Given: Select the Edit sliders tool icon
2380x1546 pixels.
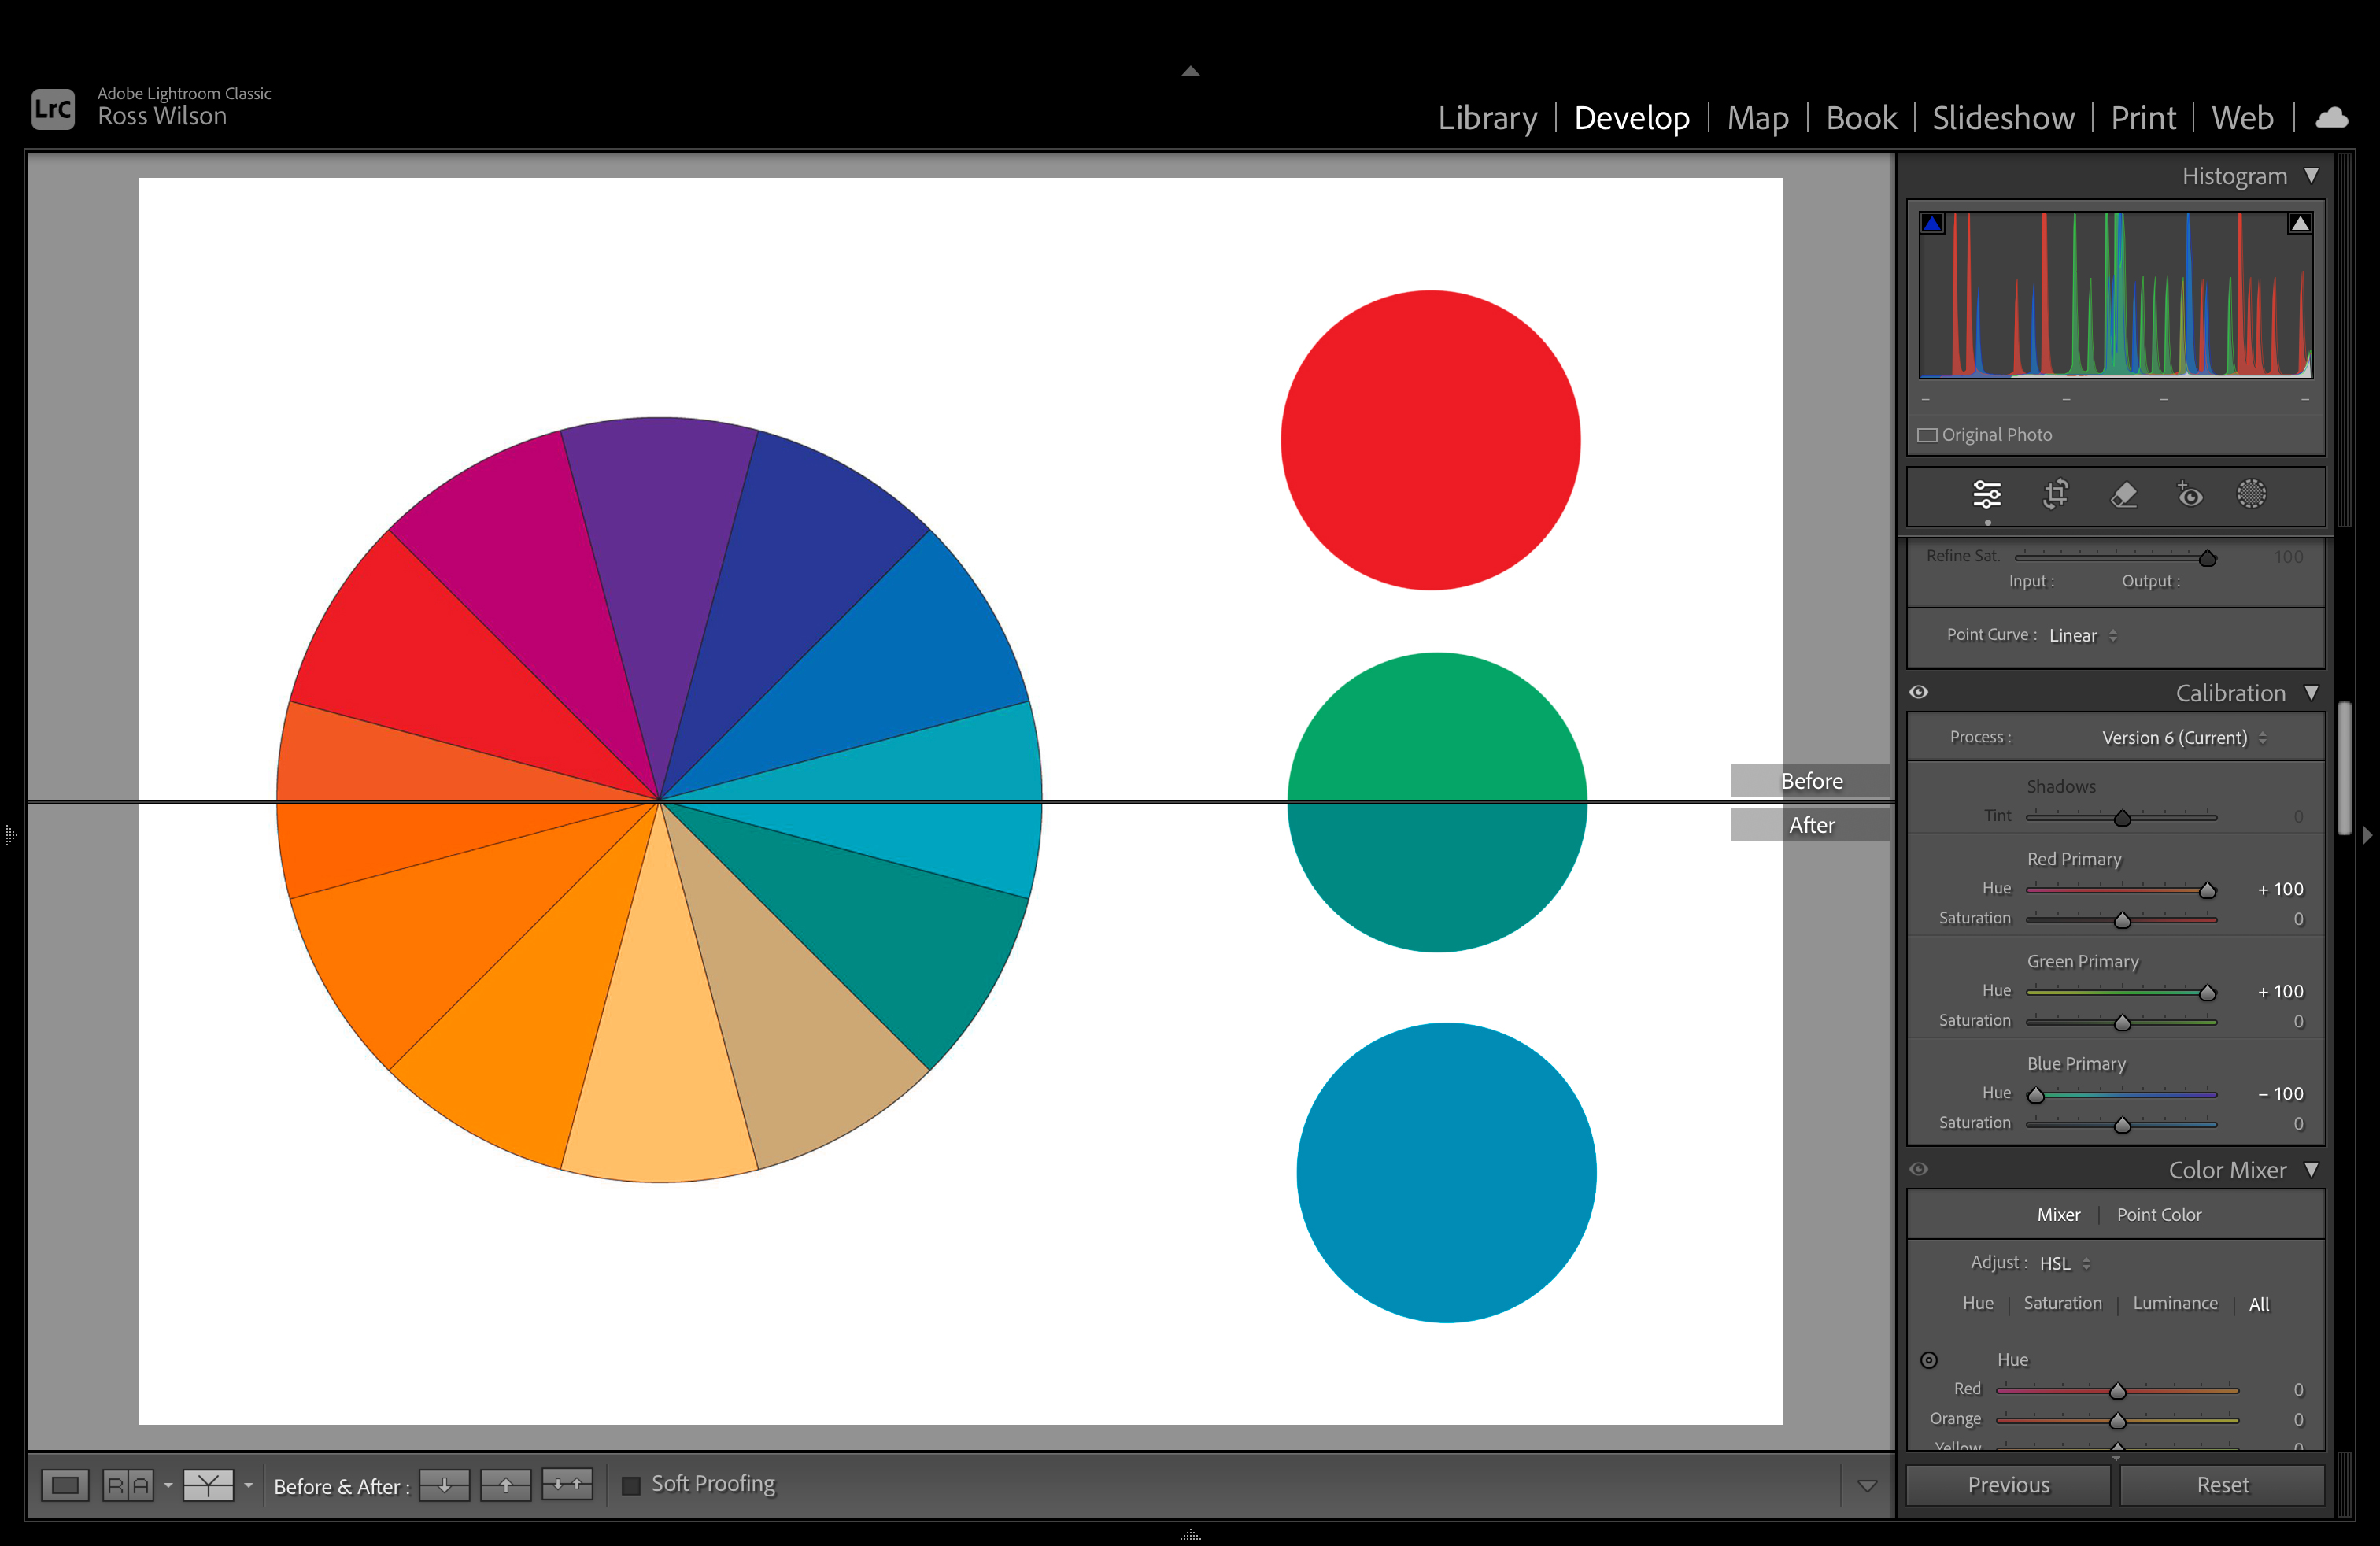Looking at the screenshot, I should 1986,495.
